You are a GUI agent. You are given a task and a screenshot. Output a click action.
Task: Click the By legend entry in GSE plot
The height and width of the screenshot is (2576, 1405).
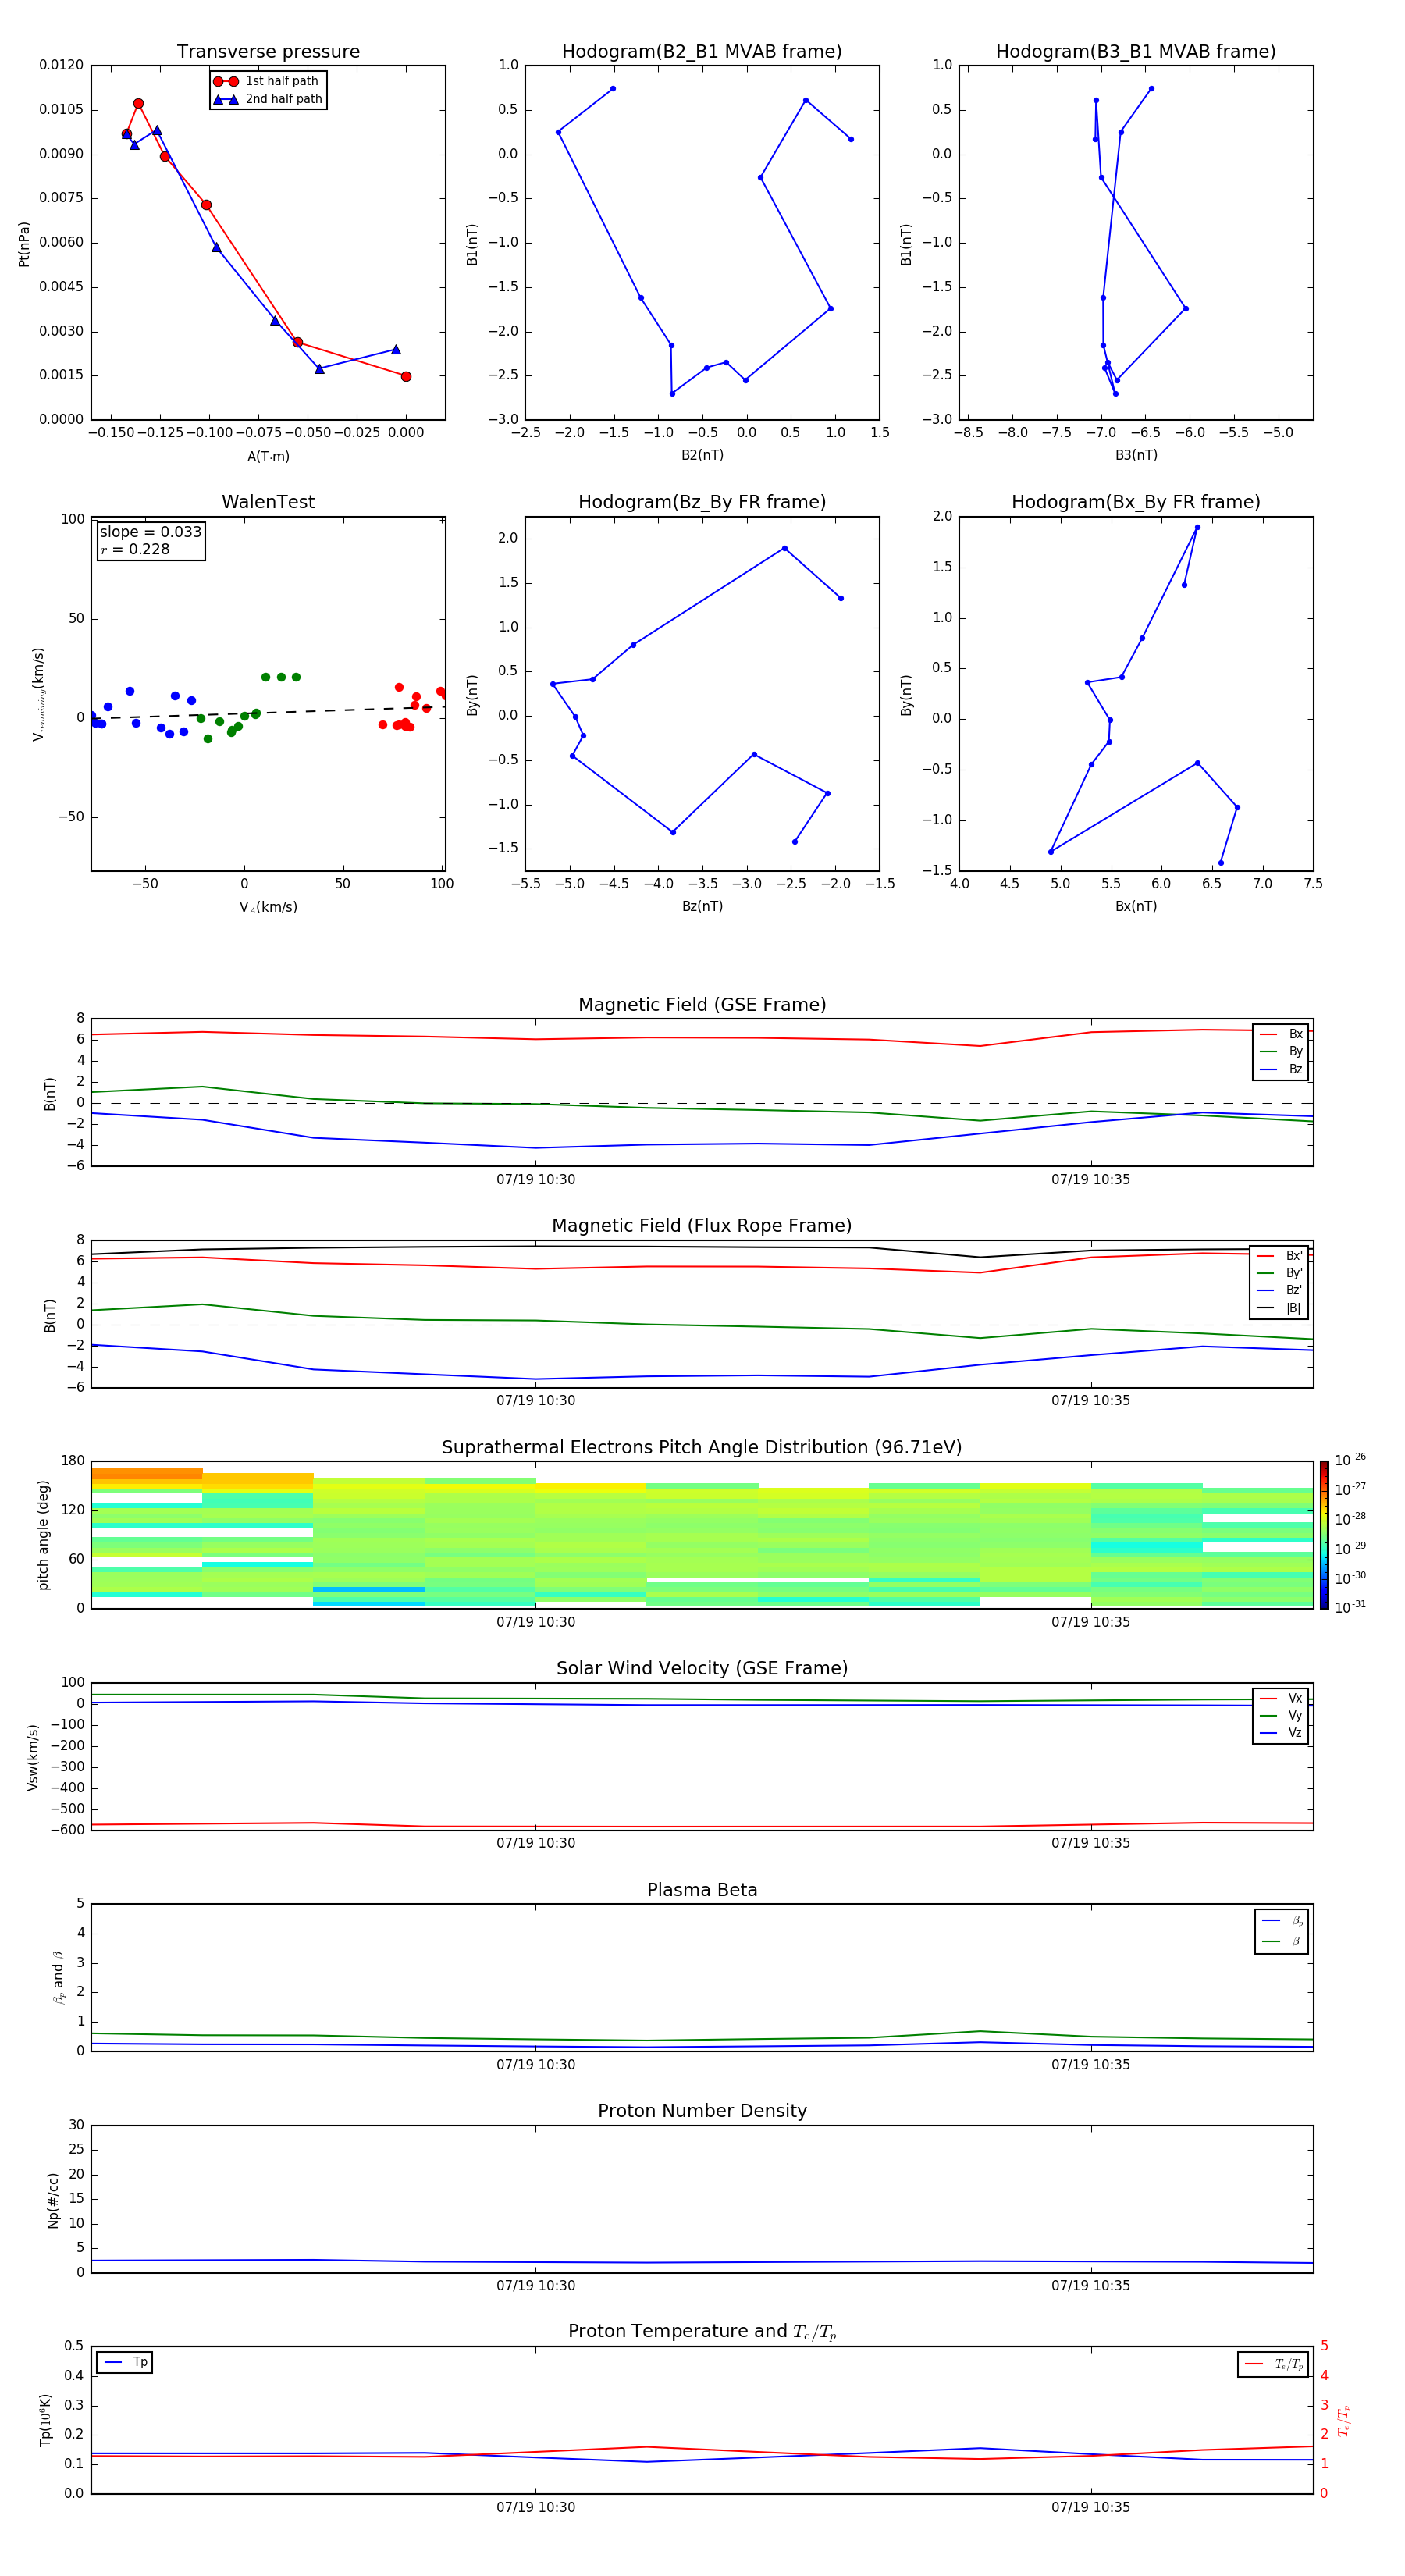(x=1281, y=1051)
